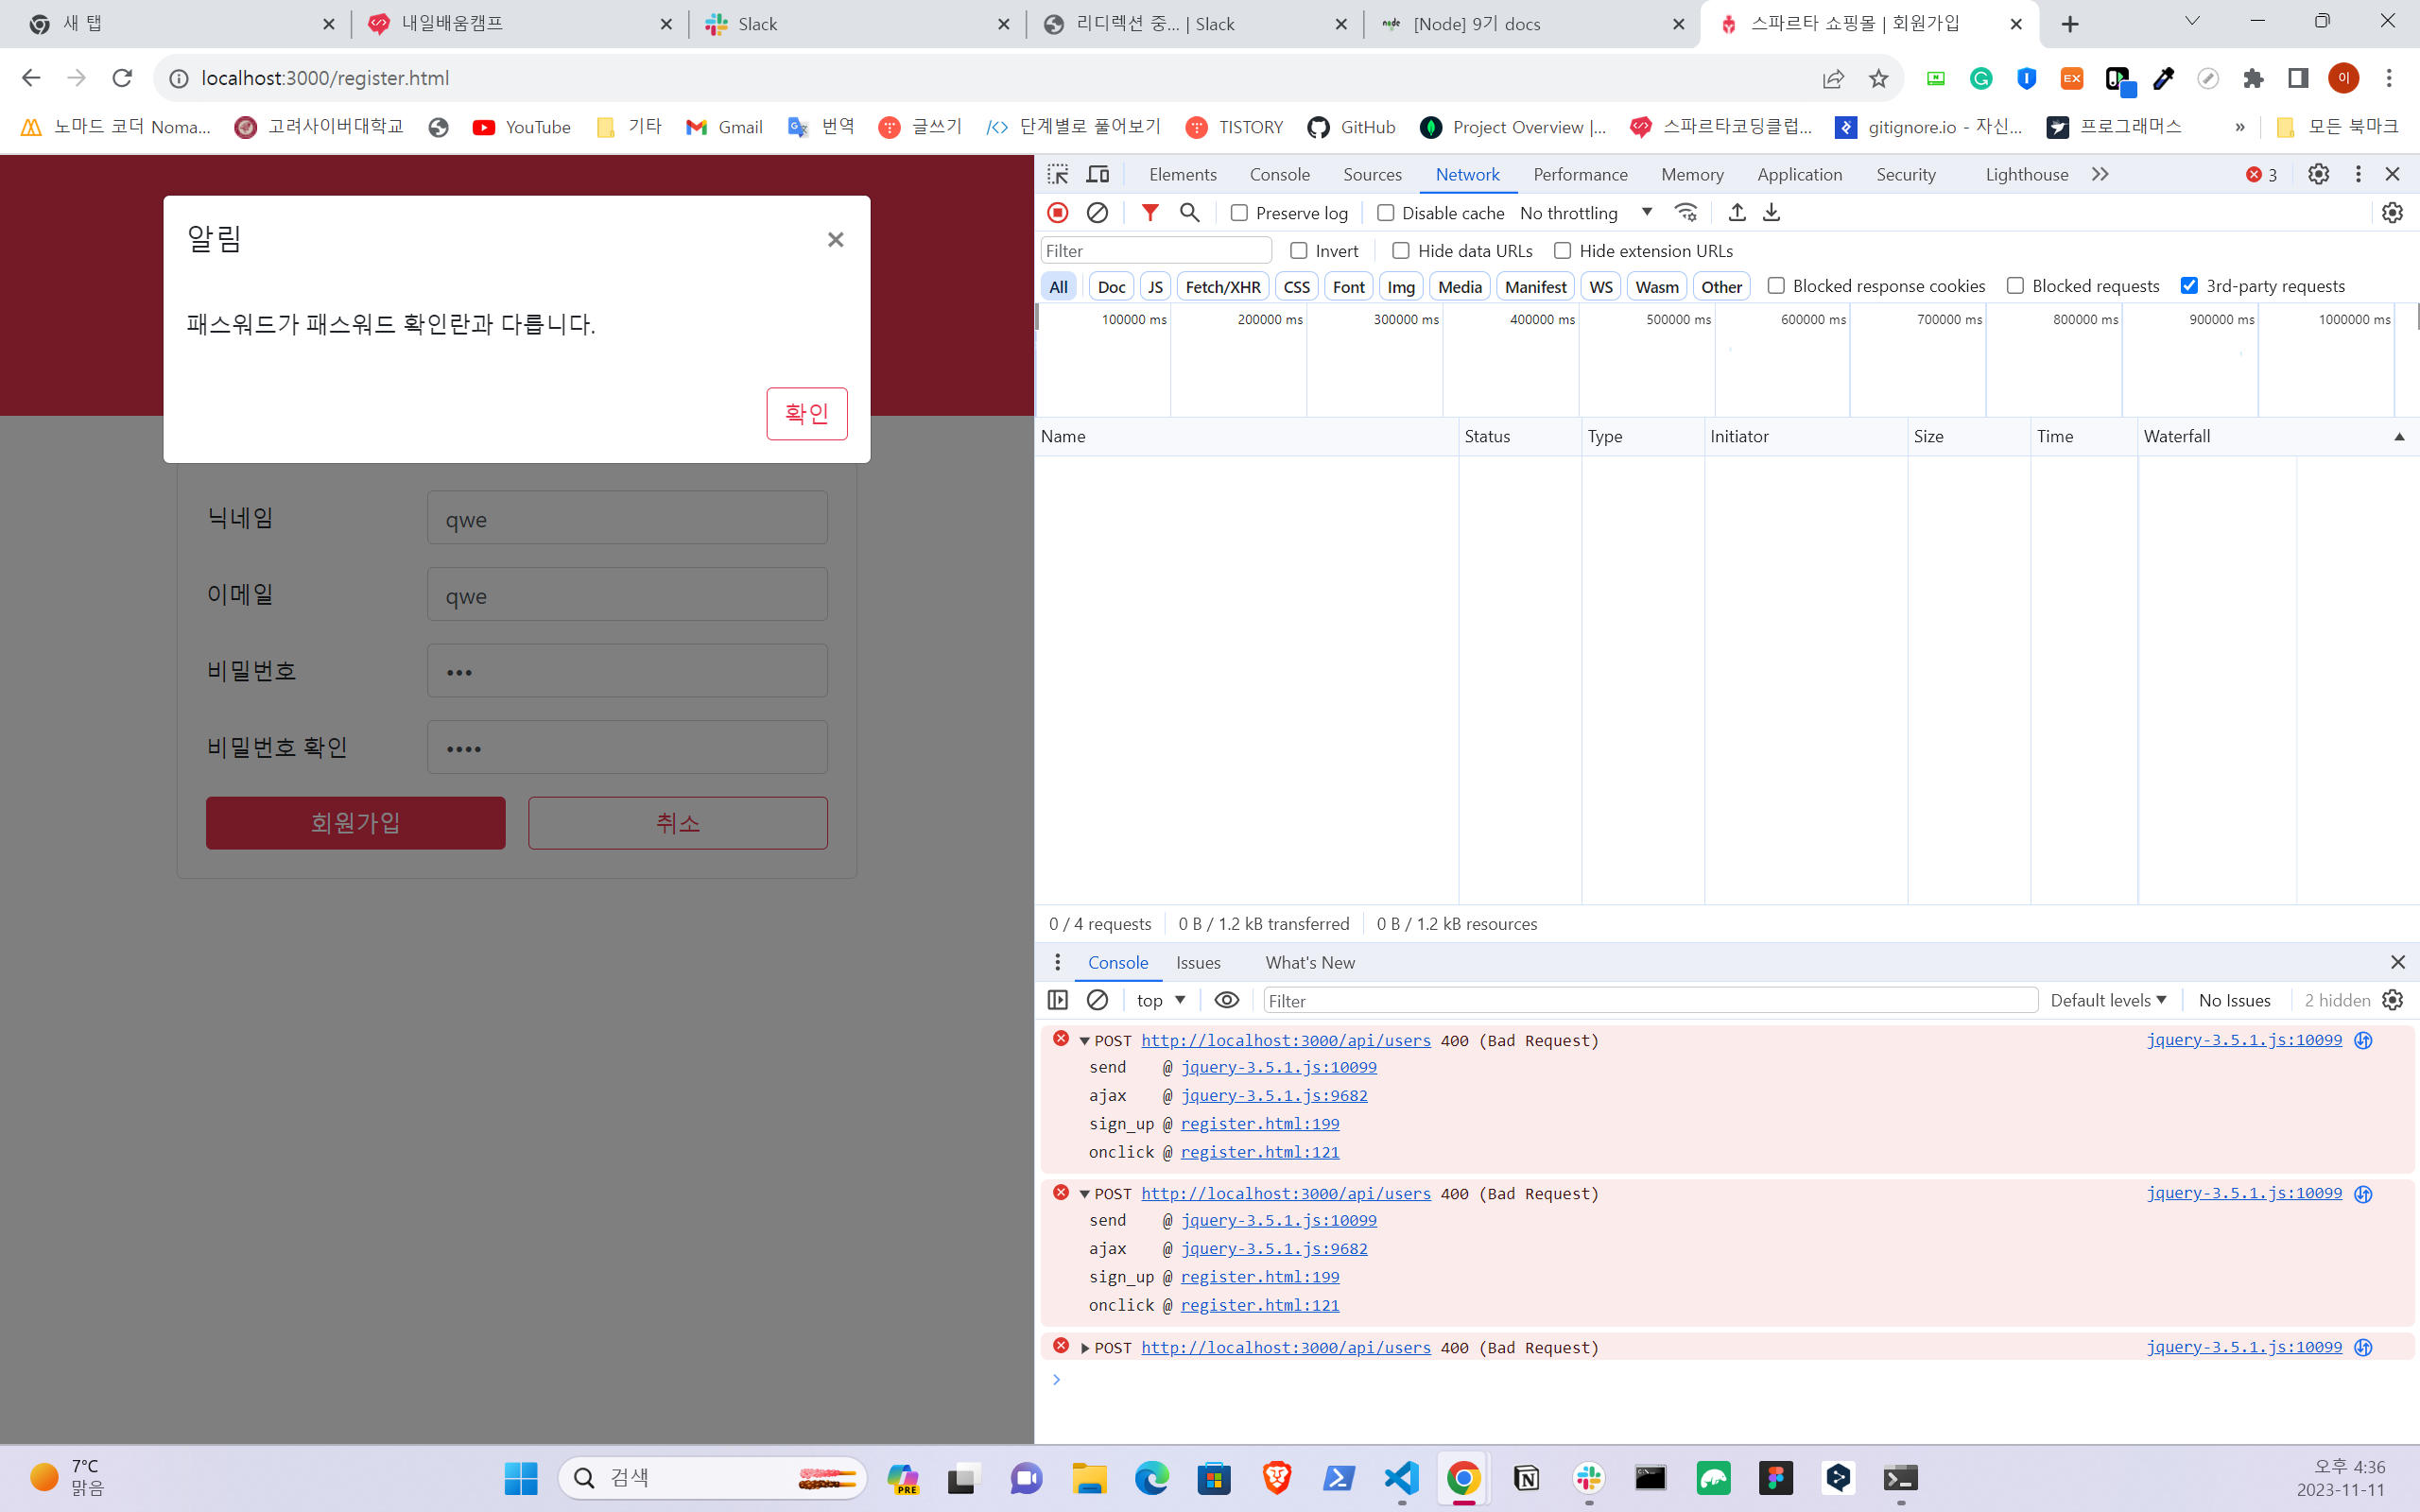
Task: Click the 회원가입 button
Action: click(355, 823)
